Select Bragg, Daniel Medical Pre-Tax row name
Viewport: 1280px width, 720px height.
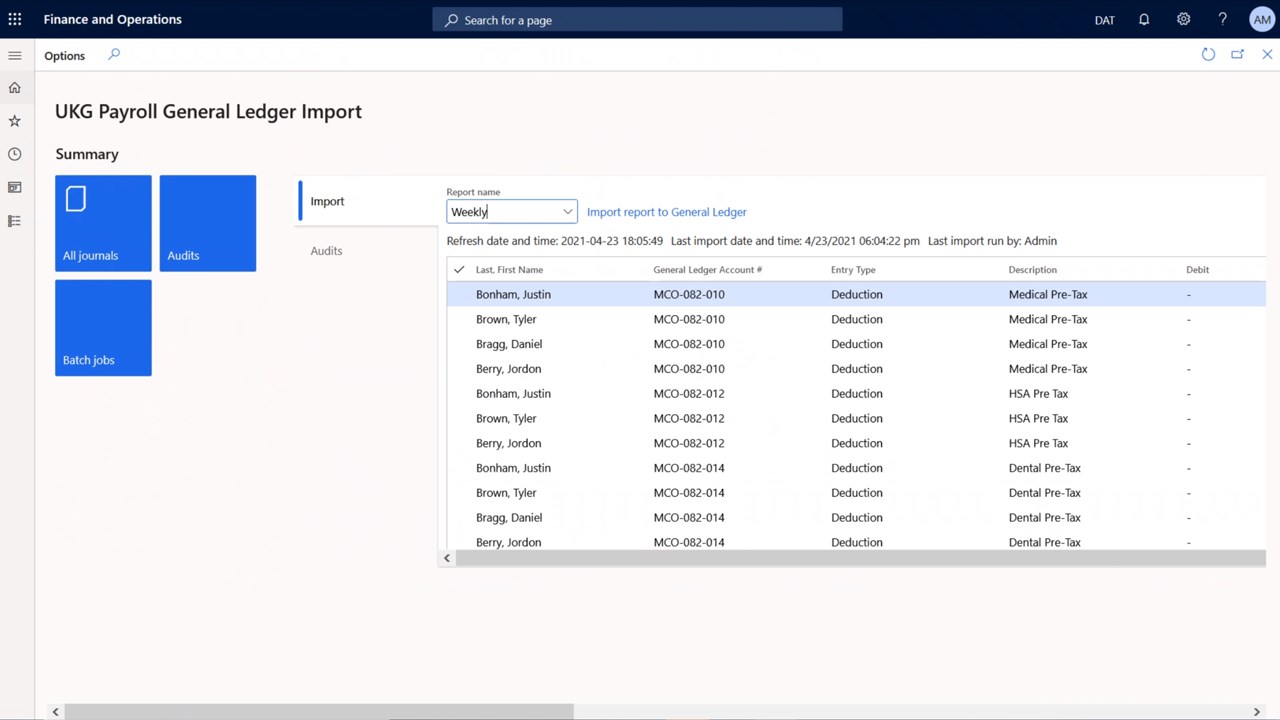click(509, 345)
